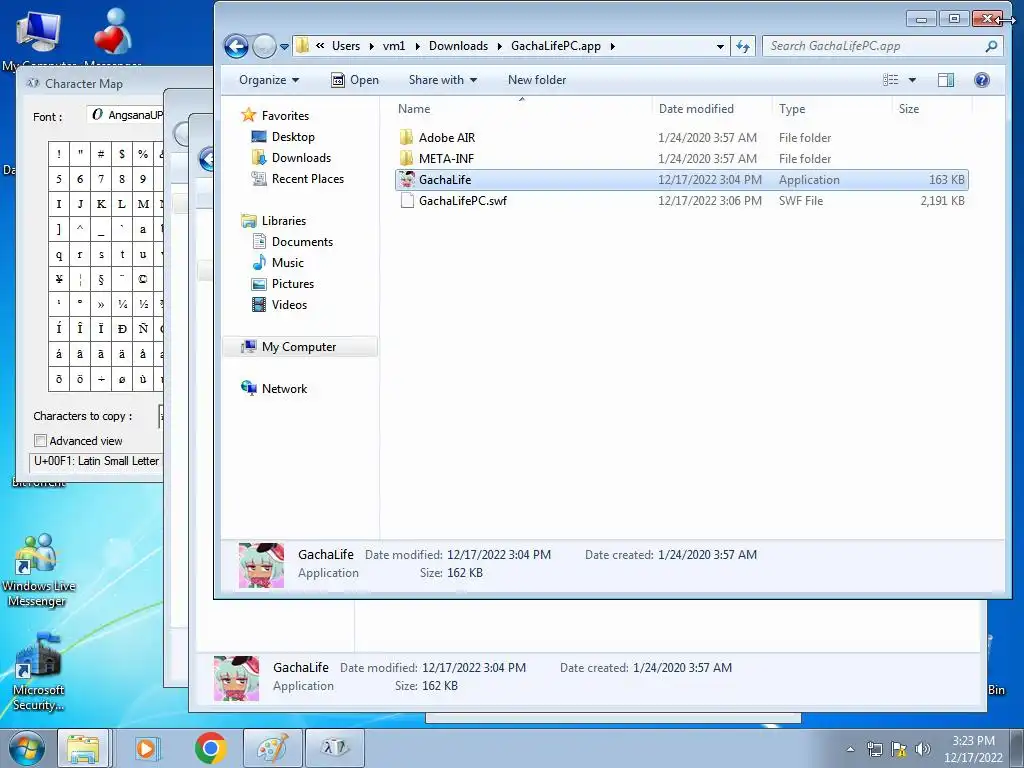Click the volume speaker tray icon
The height and width of the screenshot is (768, 1024).
tap(923, 749)
